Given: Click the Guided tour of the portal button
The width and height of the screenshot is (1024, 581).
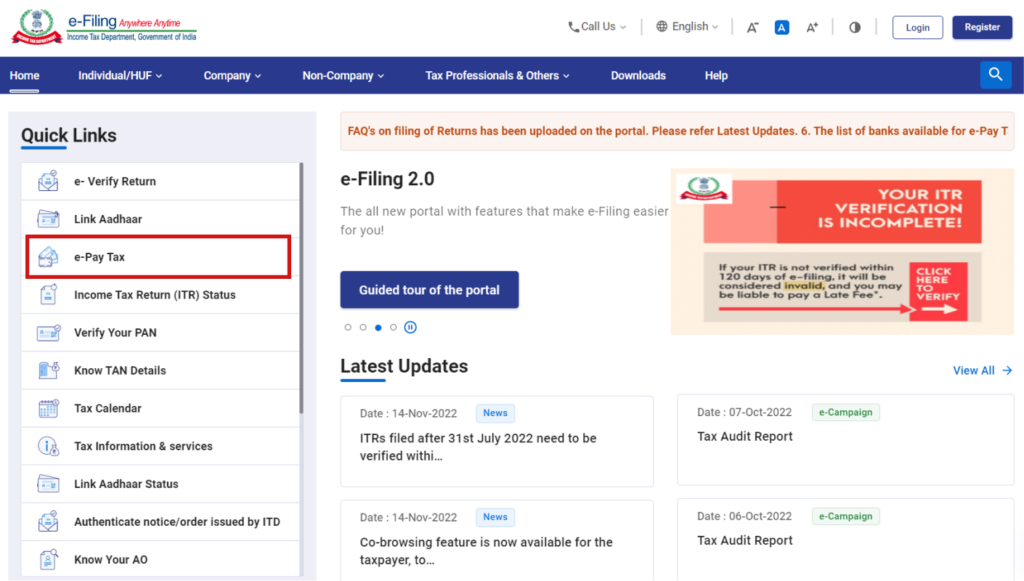Looking at the screenshot, I should [x=429, y=289].
